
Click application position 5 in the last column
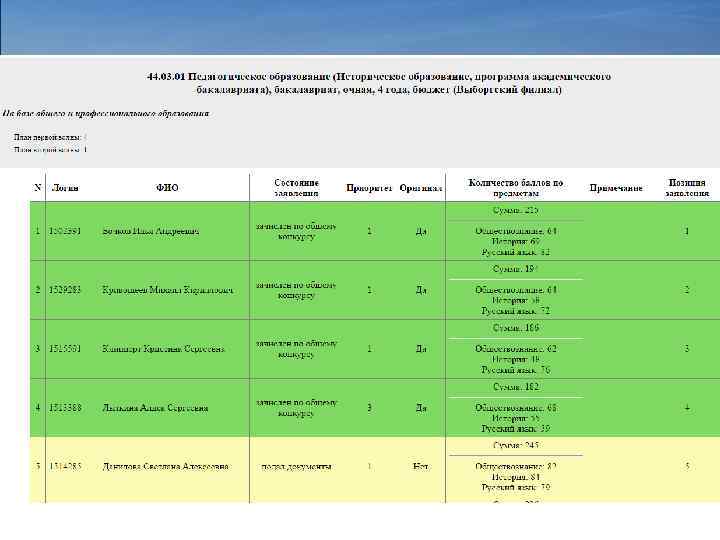[687, 467]
